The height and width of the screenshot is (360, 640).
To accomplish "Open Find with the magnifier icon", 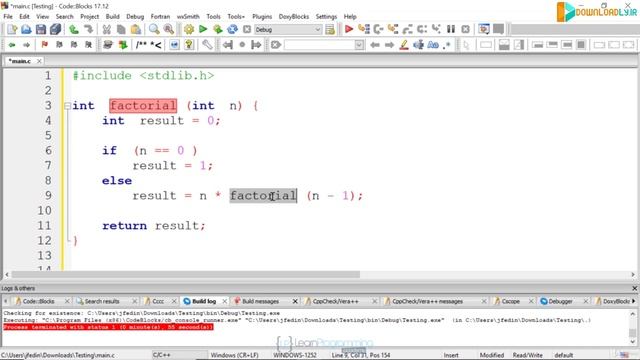I will (x=154, y=29).
